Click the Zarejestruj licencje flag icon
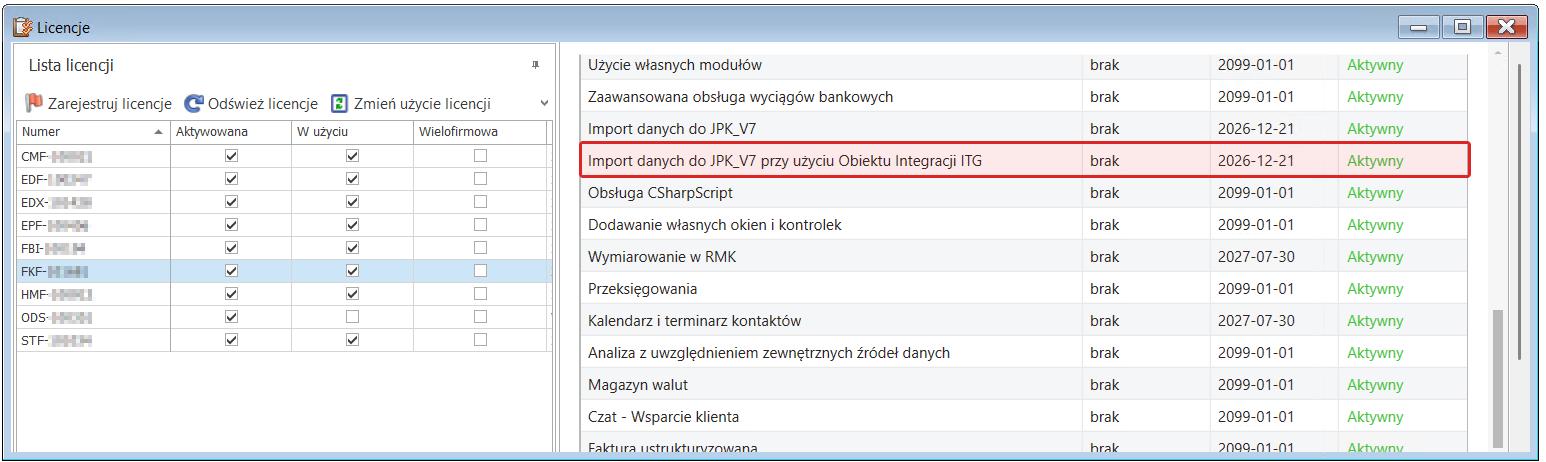Image resolution: width=1546 pixels, height=462 pixels. point(34,103)
